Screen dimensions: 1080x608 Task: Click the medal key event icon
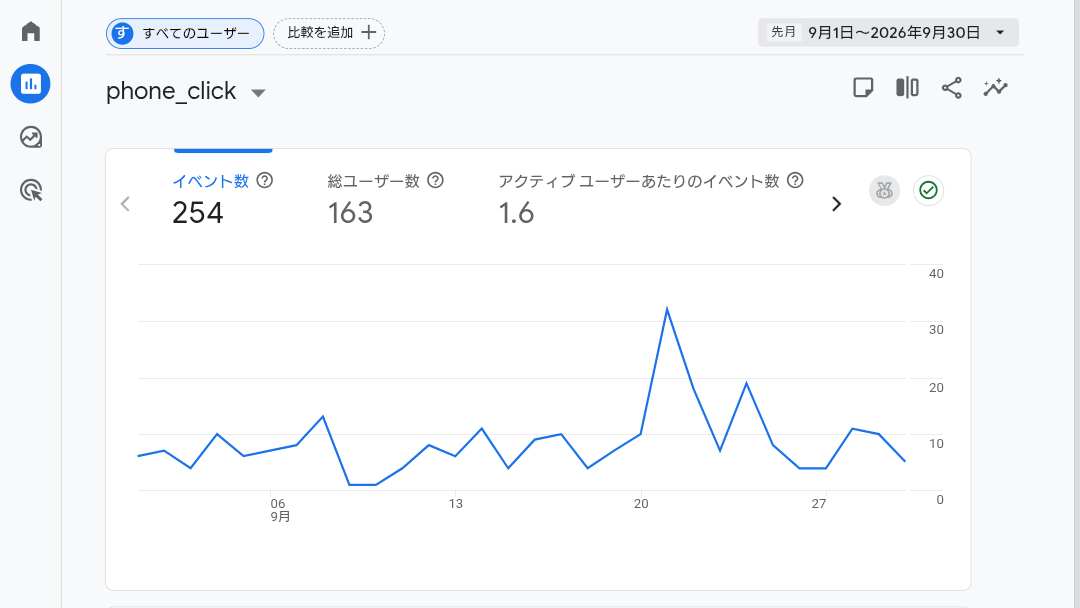pos(884,191)
